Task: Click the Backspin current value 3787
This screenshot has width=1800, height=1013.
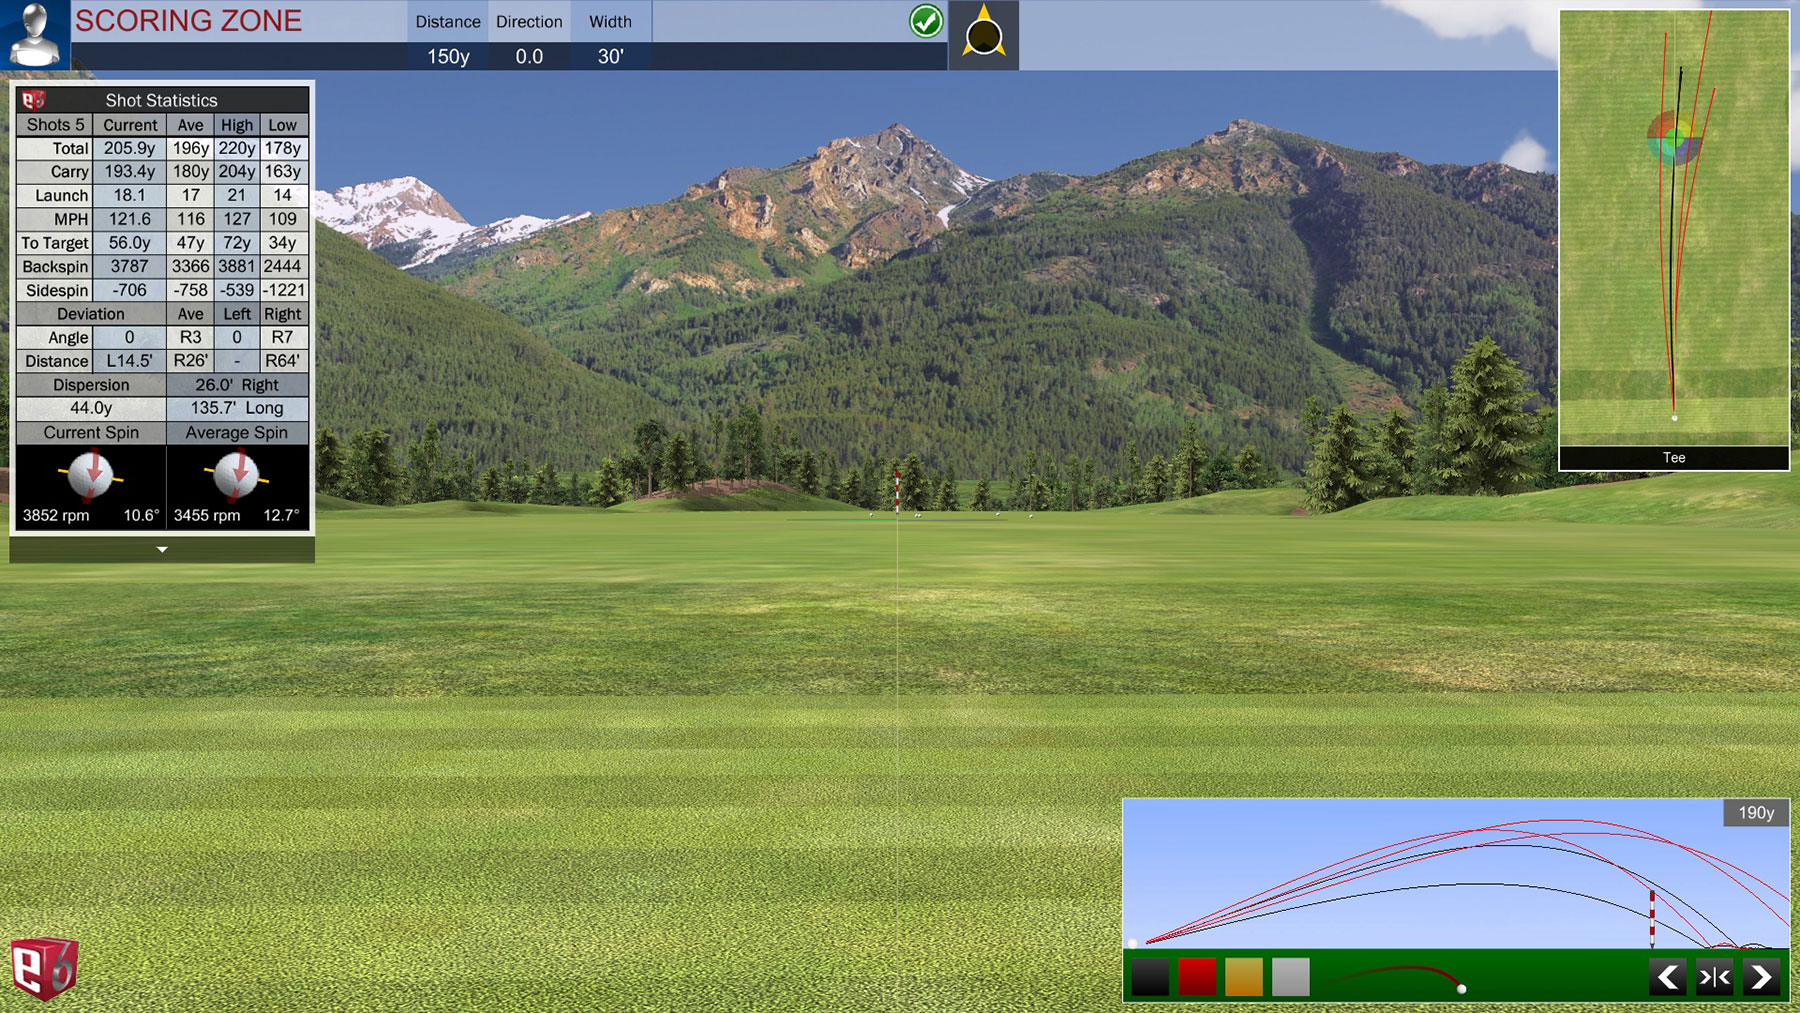Action: (x=130, y=266)
